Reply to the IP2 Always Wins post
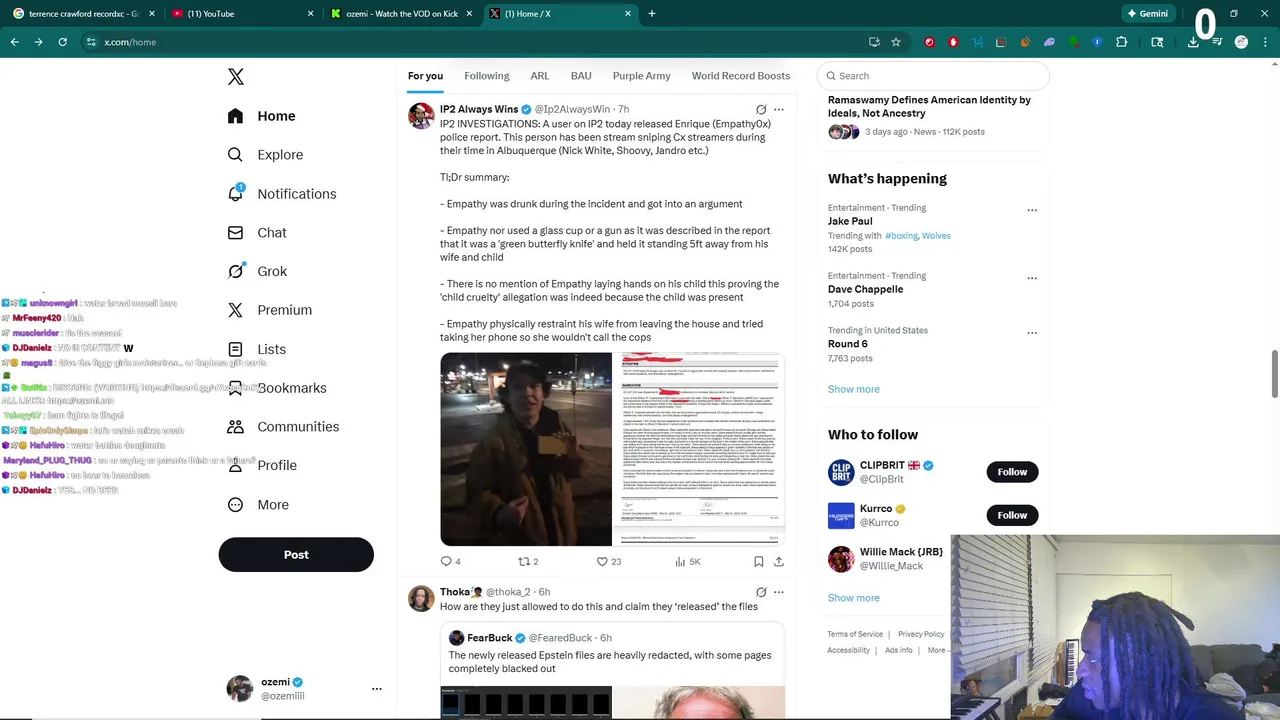Viewport: 1280px width, 720px height. click(451, 562)
